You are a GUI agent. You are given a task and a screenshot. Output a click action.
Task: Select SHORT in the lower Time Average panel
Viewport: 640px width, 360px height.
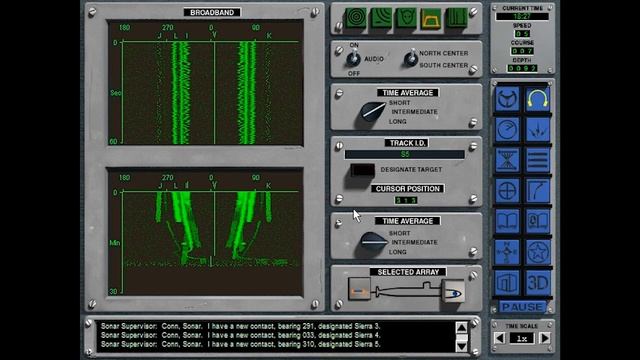(x=400, y=233)
